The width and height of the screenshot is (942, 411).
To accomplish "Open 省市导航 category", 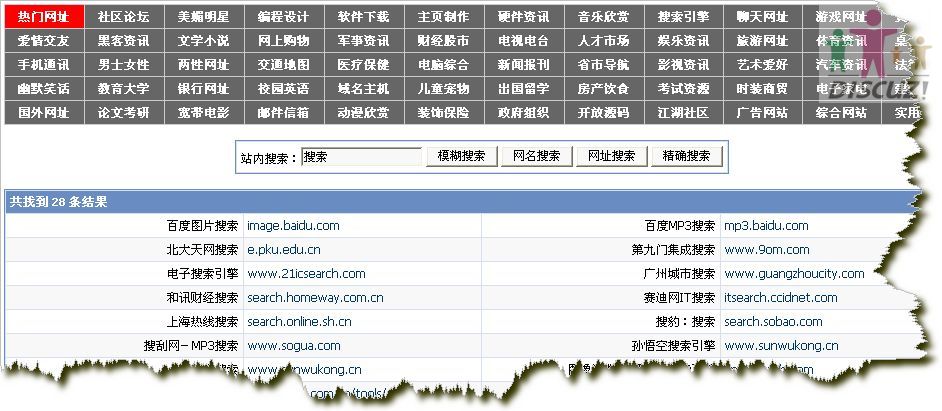I will [x=604, y=65].
